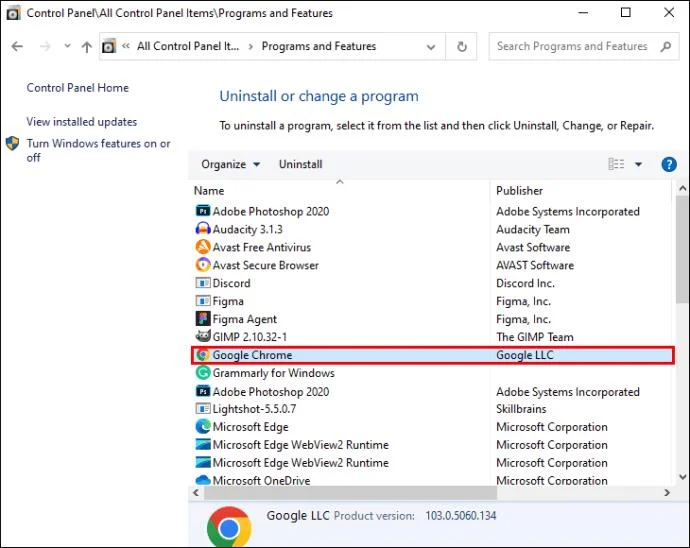Screen dimensions: 690x548
Task: Sort by the Publisher column header
Action: click(x=519, y=191)
